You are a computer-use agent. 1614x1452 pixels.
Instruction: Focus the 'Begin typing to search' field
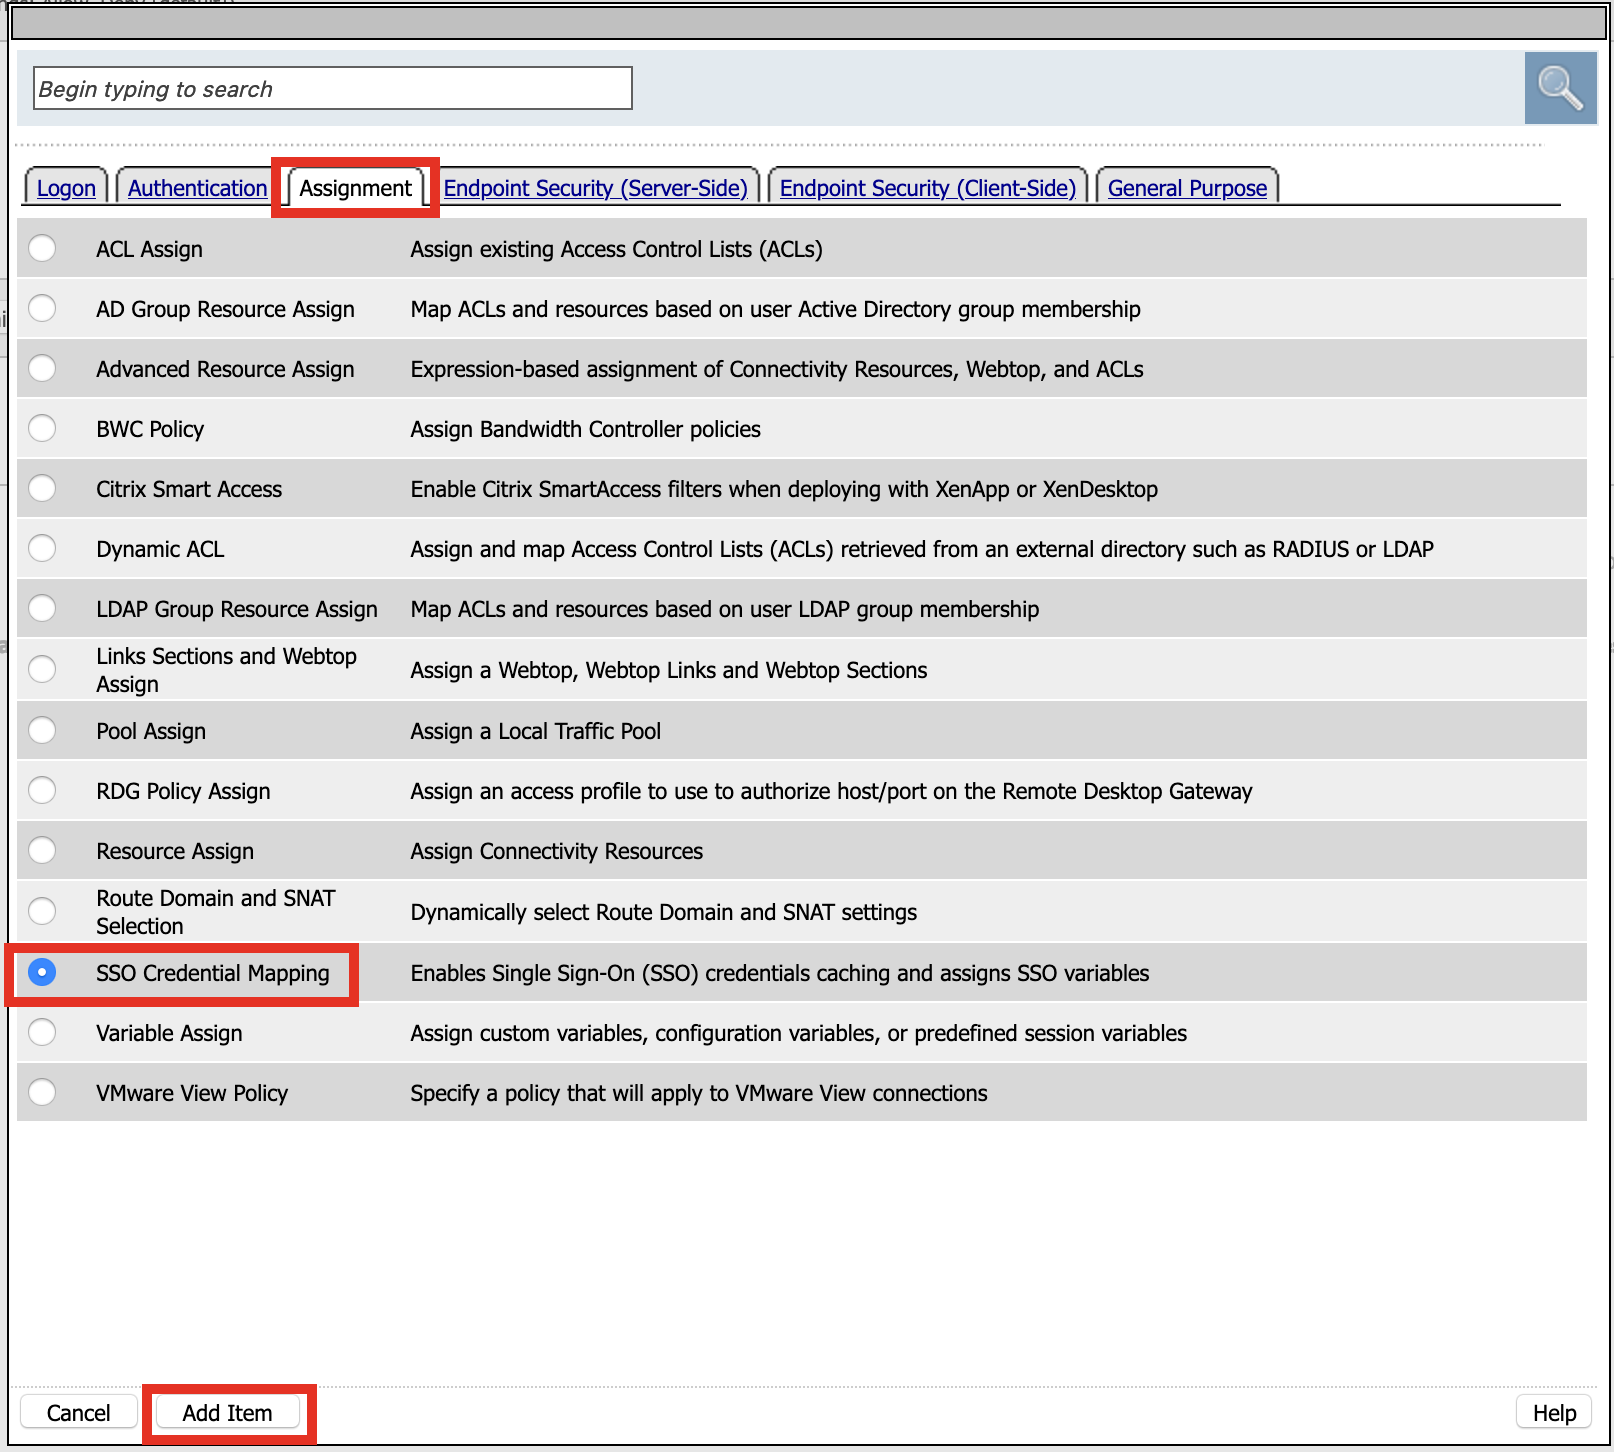click(333, 88)
